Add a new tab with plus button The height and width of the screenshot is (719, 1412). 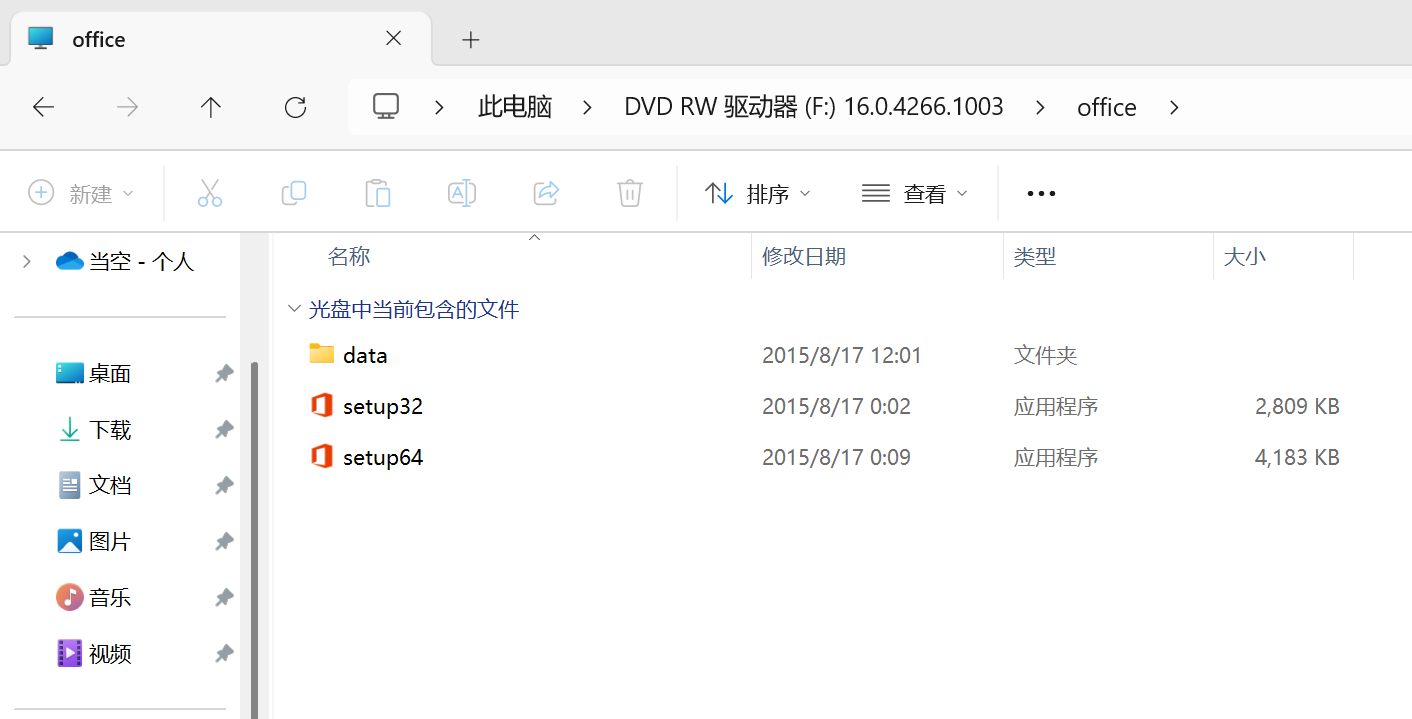point(471,39)
